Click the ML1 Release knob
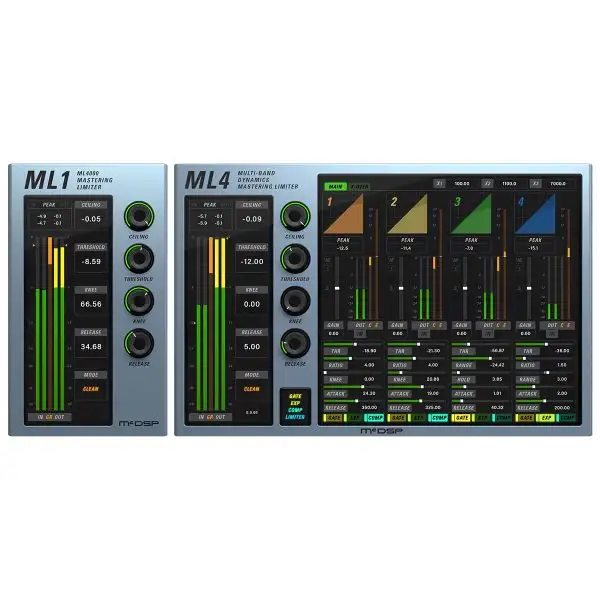Screen dimensions: 600x600 tap(135, 344)
